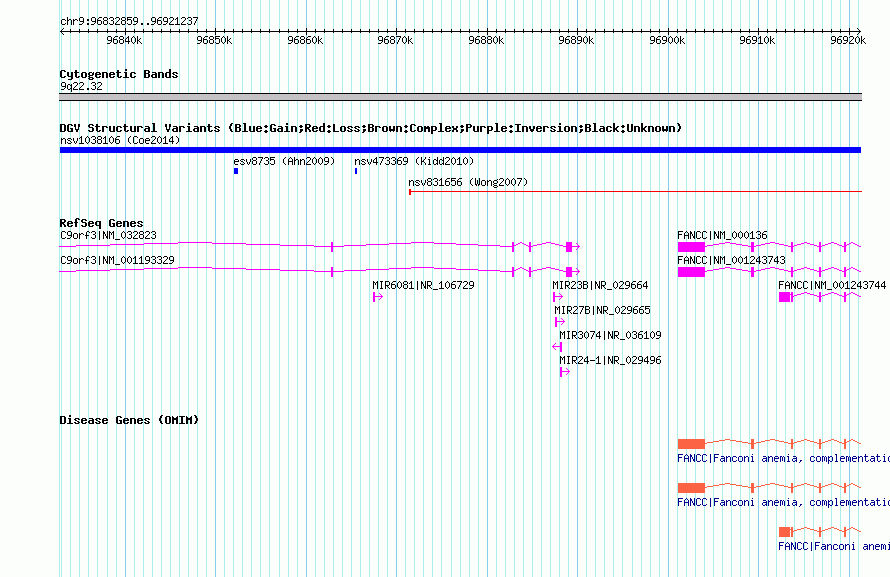Click the 96920k ruler tick label
Screen dimensions: 890x577
tap(848, 40)
